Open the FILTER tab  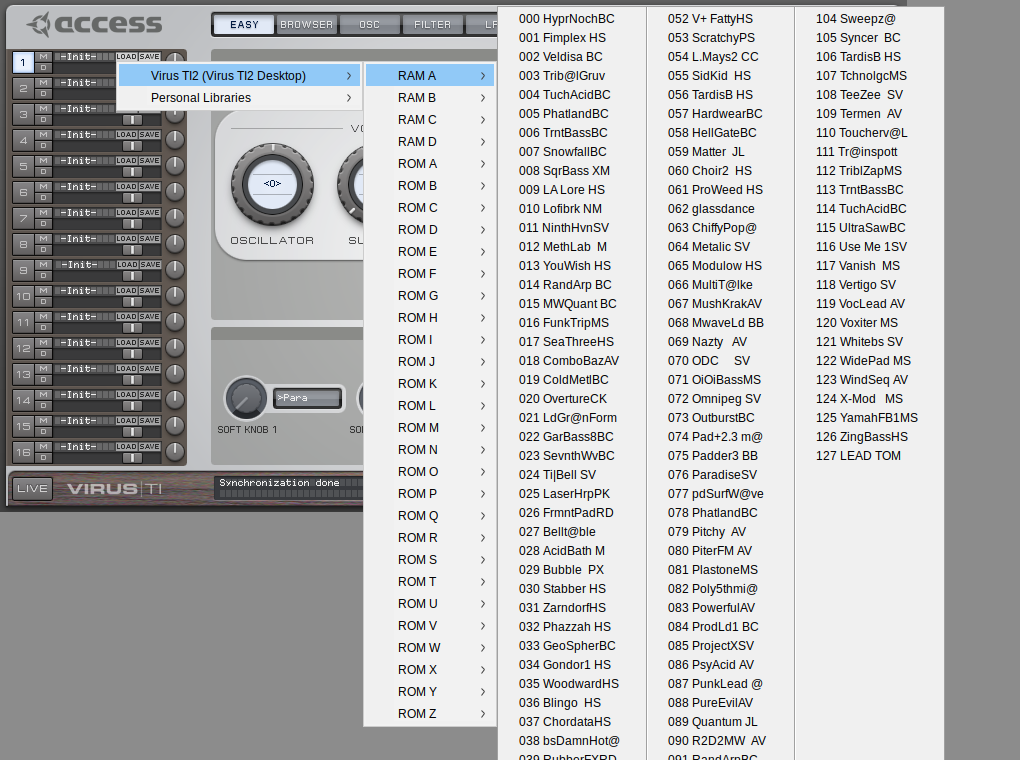[433, 25]
